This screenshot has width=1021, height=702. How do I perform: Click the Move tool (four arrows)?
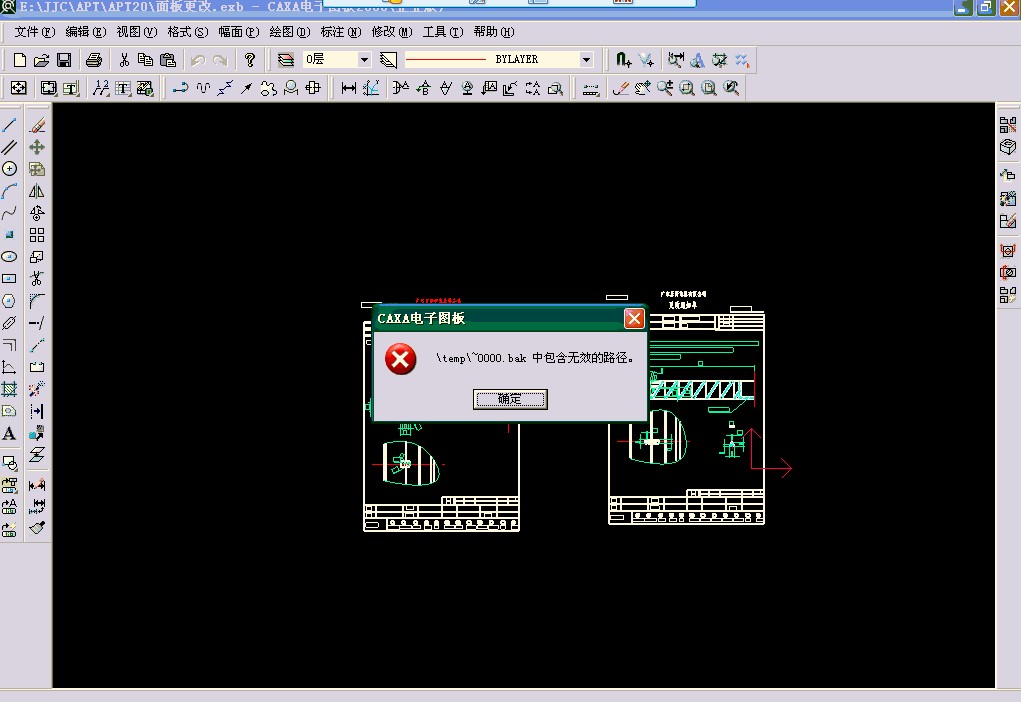(x=37, y=147)
